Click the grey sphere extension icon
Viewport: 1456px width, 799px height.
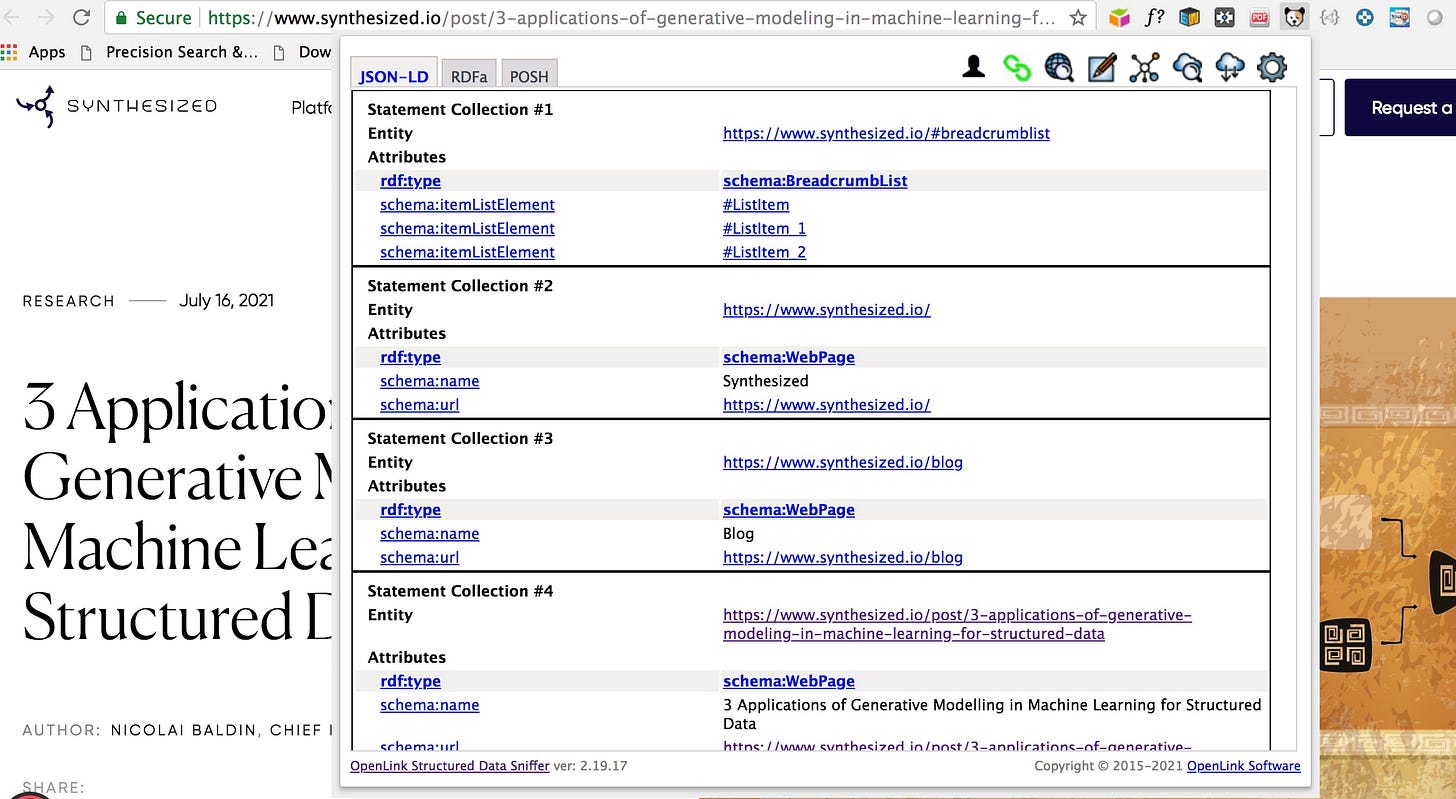point(1437,17)
